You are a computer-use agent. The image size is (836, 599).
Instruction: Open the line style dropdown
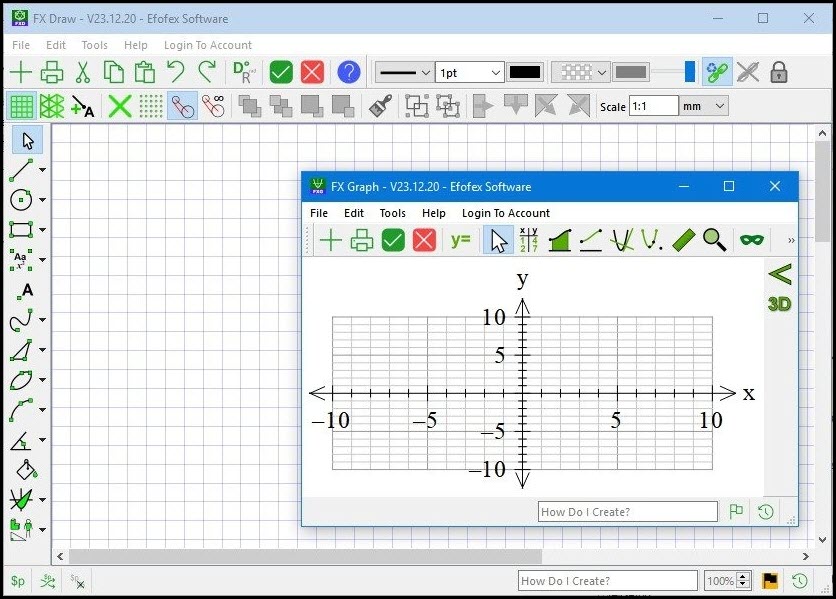(x=404, y=73)
